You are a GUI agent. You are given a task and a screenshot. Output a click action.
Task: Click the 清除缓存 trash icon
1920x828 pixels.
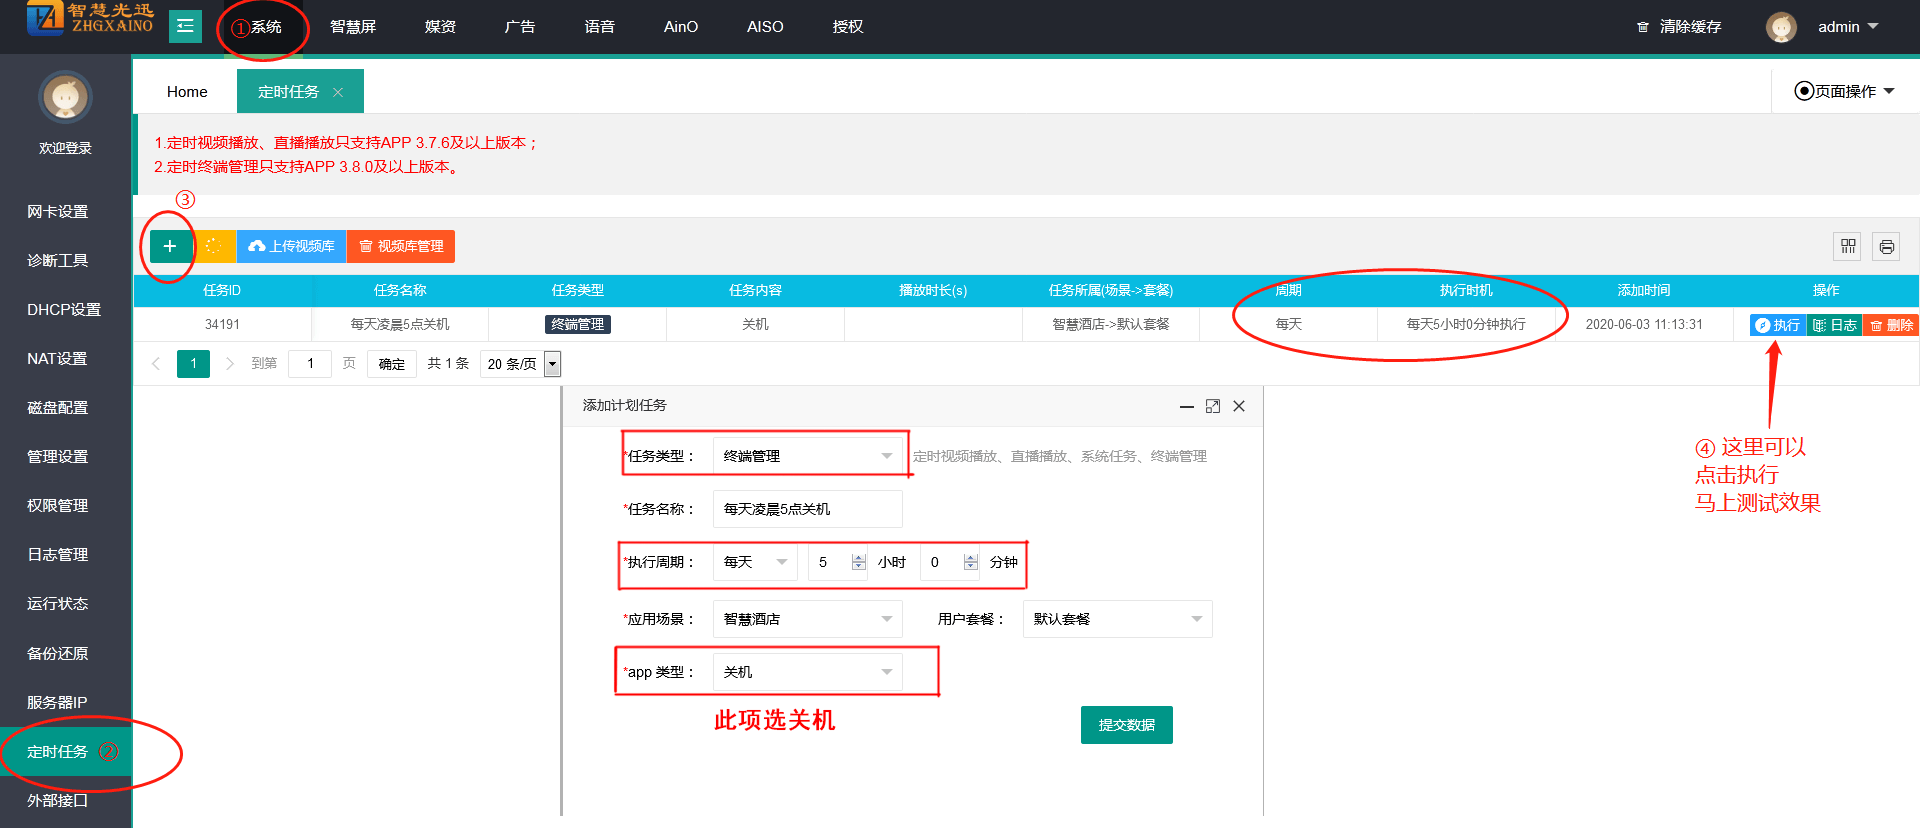[1642, 27]
